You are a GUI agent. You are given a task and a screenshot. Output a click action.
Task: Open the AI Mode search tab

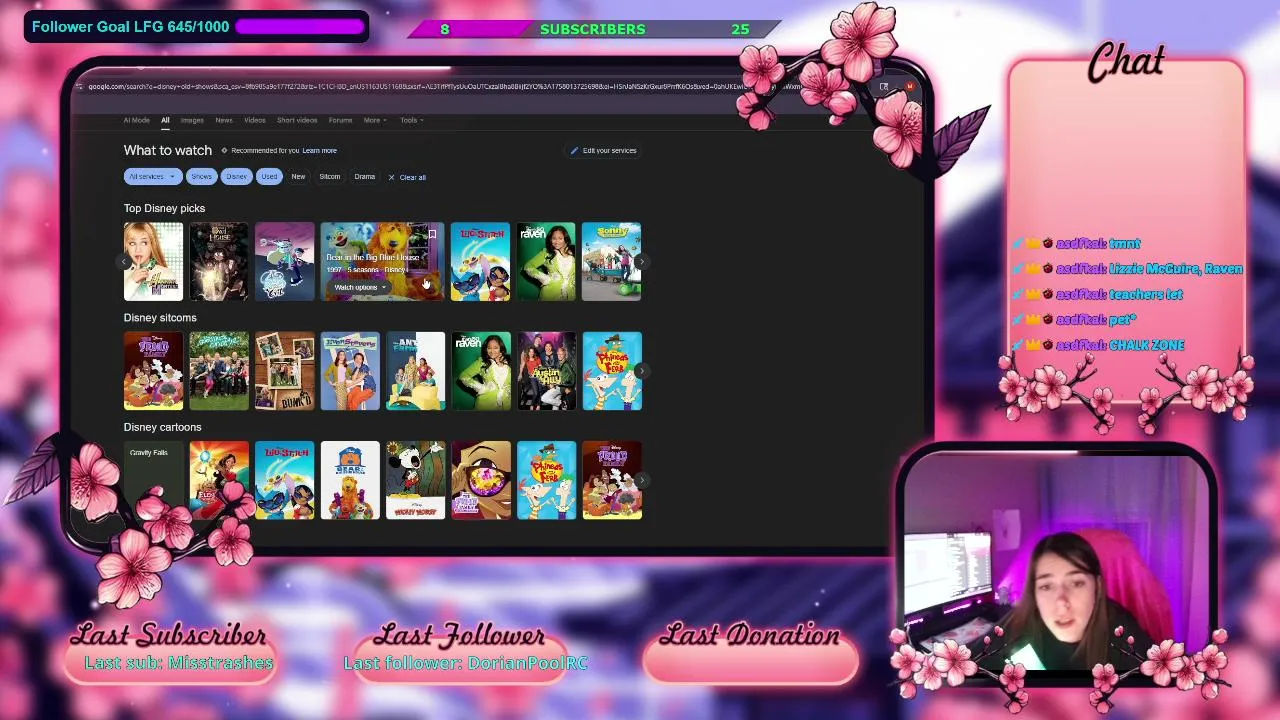pyautogui.click(x=136, y=120)
